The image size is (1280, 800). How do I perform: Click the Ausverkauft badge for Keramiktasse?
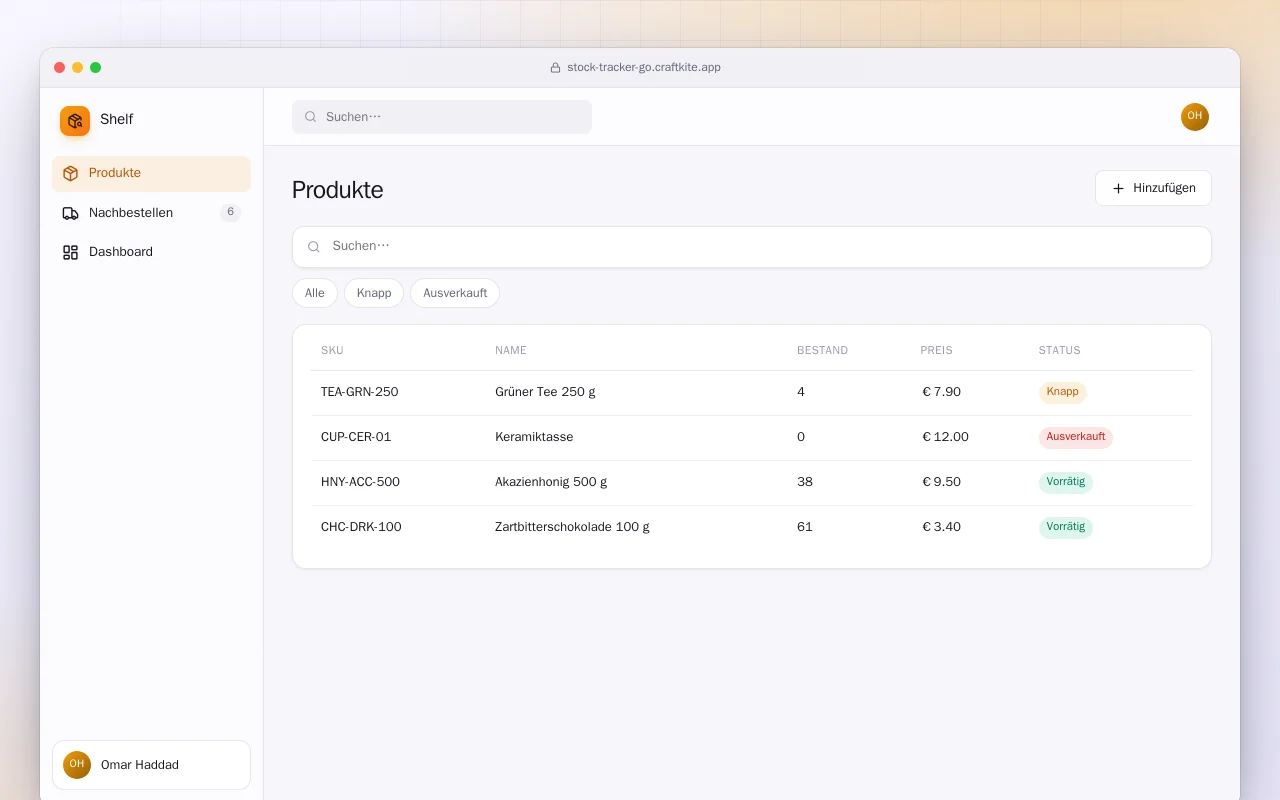pos(1076,437)
